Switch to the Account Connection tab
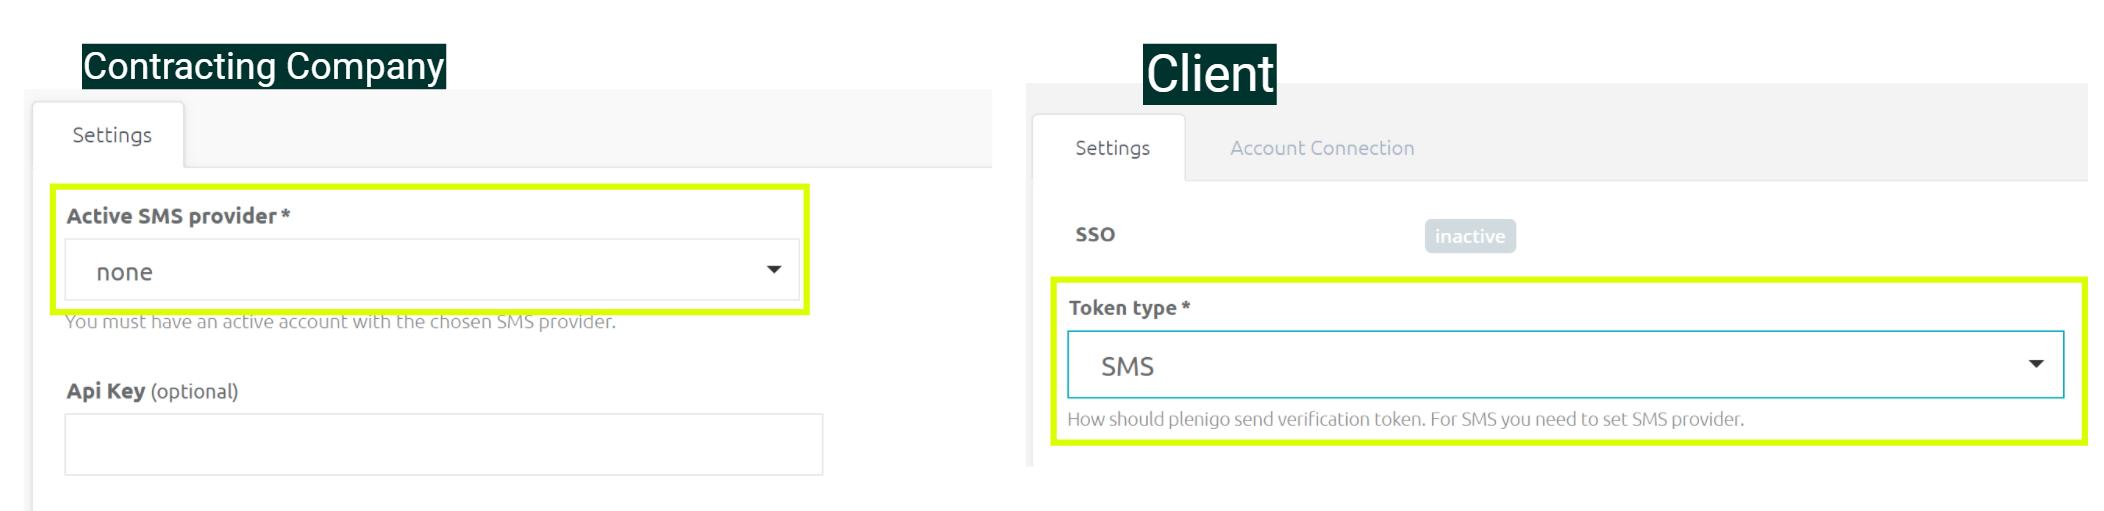Image resolution: width=2104 pixels, height=511 pixels. point(1321,148)
